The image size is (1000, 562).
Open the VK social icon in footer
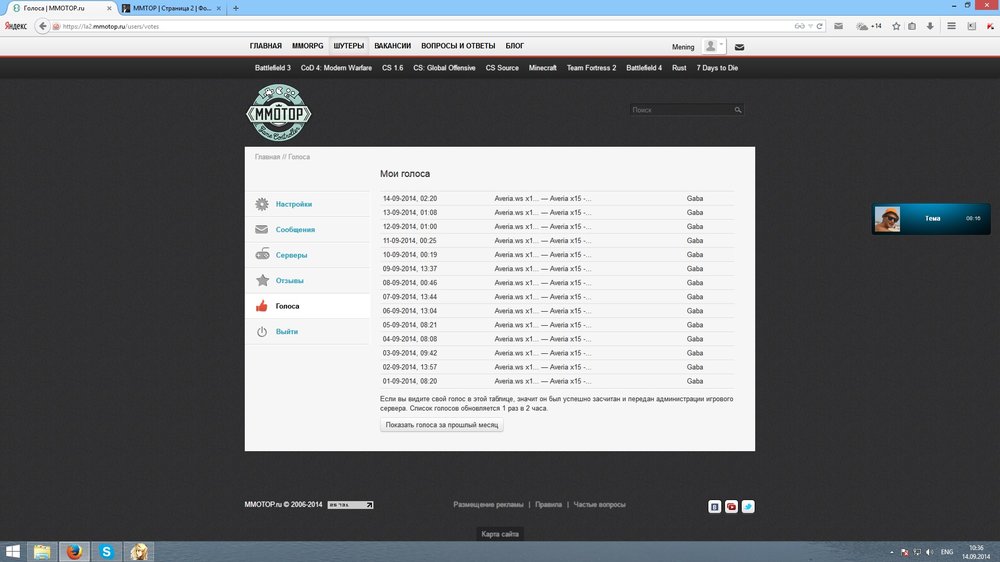pyautogui.click(x=714, y=507)
